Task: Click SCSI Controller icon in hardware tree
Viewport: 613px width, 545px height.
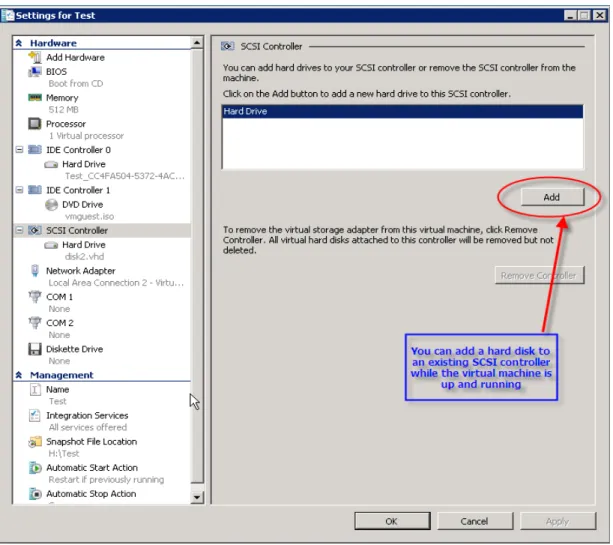Action: pos(35,230)
